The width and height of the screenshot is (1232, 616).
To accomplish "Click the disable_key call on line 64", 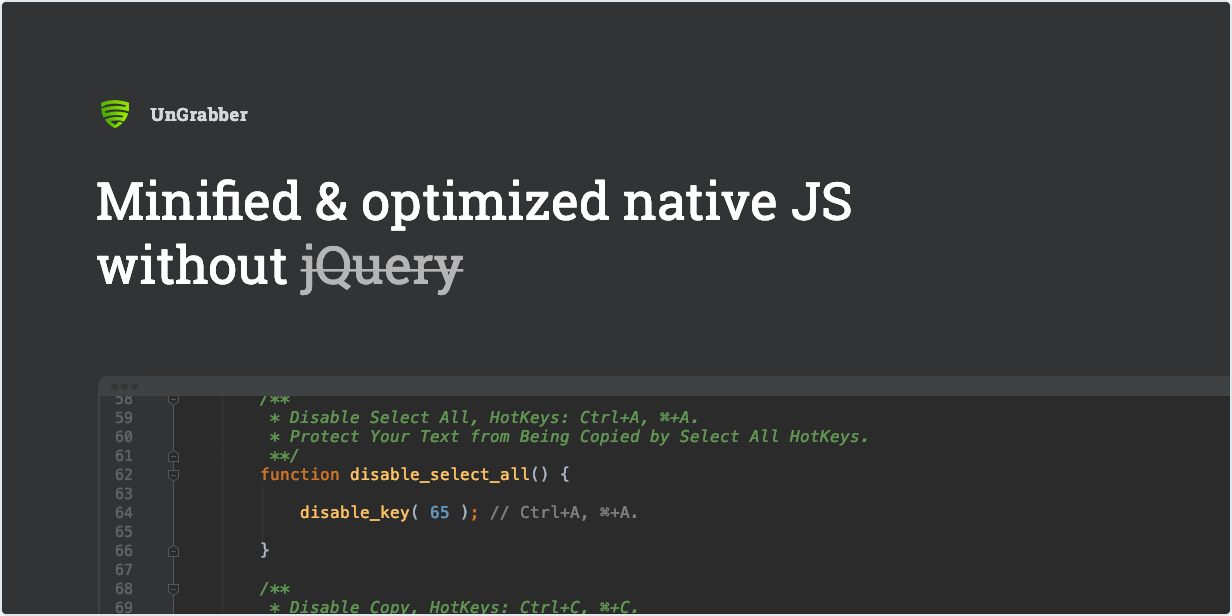I will point(354,513).
